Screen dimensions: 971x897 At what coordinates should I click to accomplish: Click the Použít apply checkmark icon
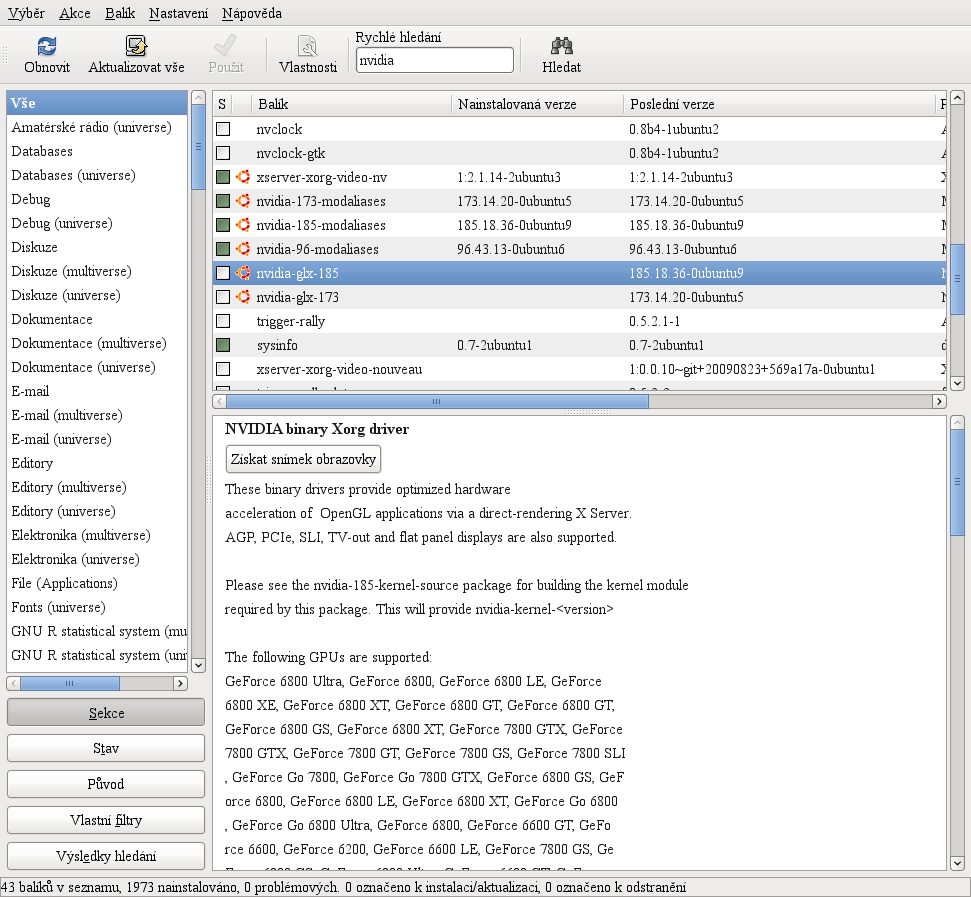(x=225, y=46)
